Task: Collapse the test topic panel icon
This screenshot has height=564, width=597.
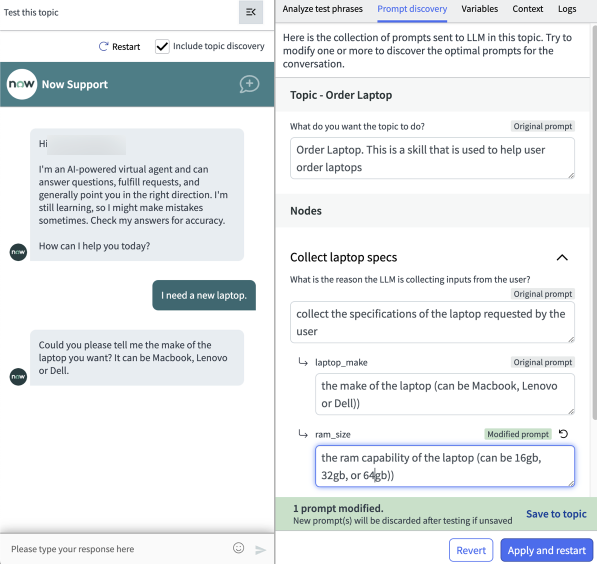Action: [251, 12]
